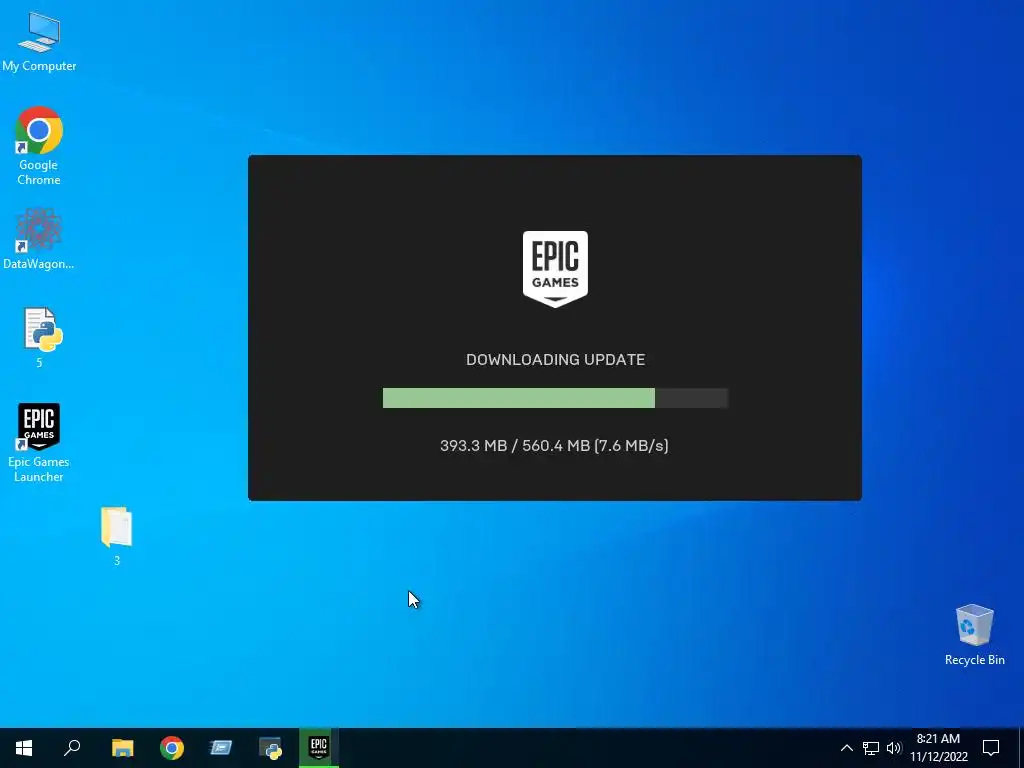The height and width of the screenshot is (768, 1024).
Task: Open the DataWagon desktop shortcut
Action: point(39,239)
